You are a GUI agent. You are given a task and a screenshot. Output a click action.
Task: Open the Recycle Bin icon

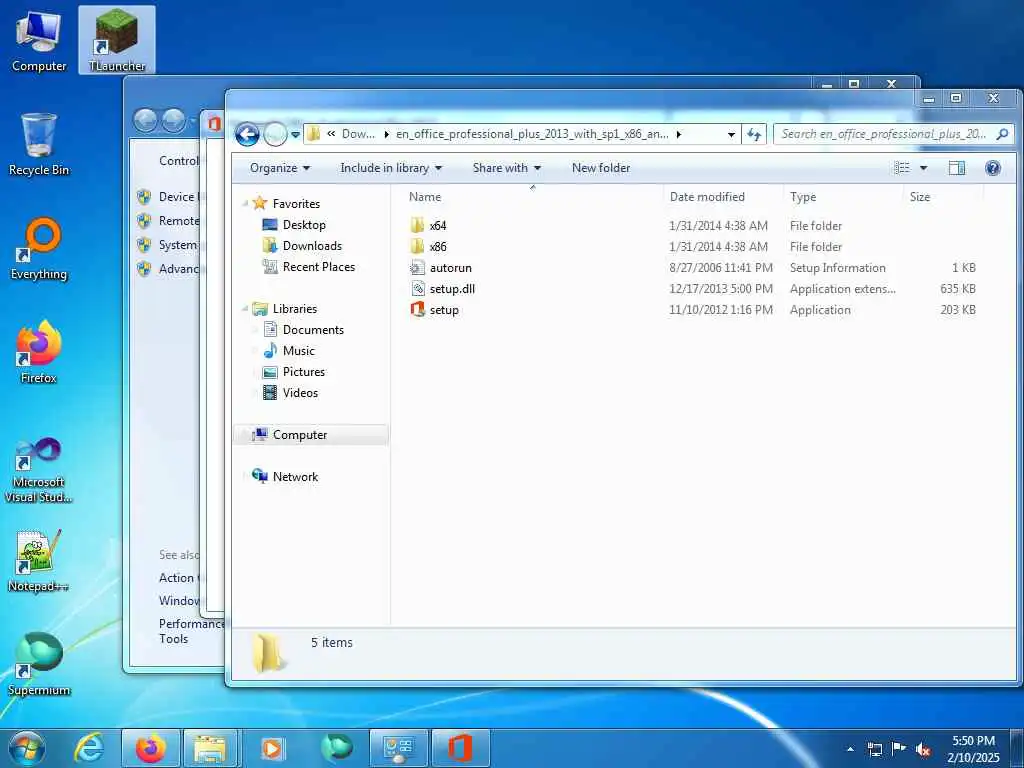(x=39, y=144)
